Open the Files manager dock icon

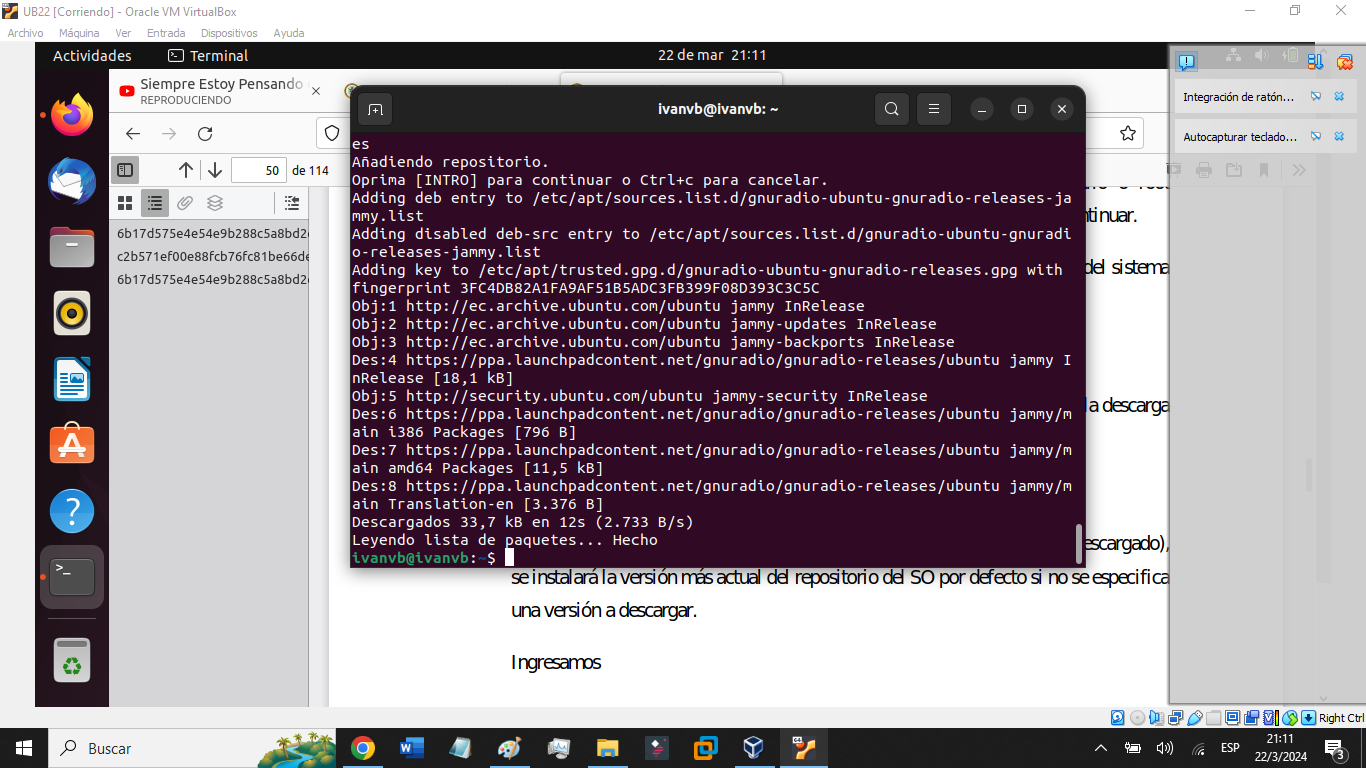tap(72, 247)
